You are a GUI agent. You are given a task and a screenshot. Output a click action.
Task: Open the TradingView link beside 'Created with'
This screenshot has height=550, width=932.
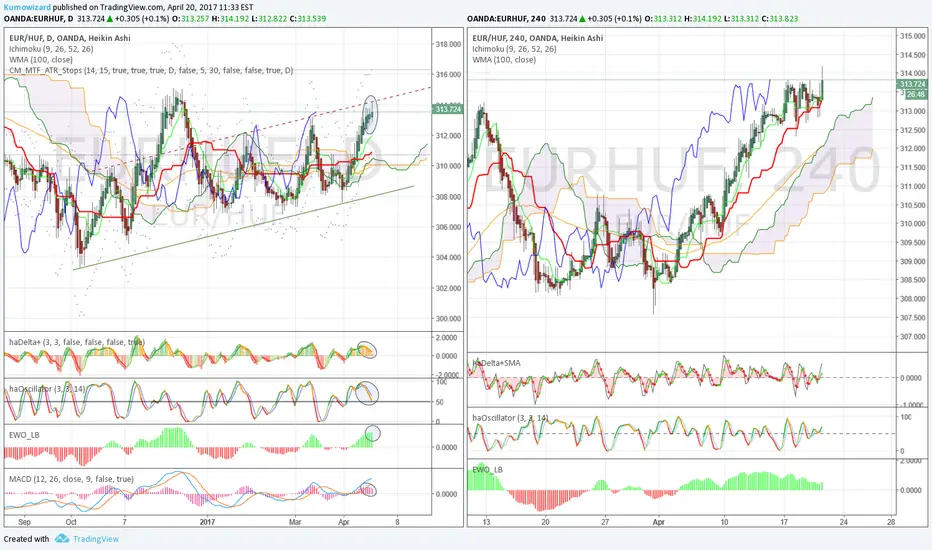click(96, 539)
